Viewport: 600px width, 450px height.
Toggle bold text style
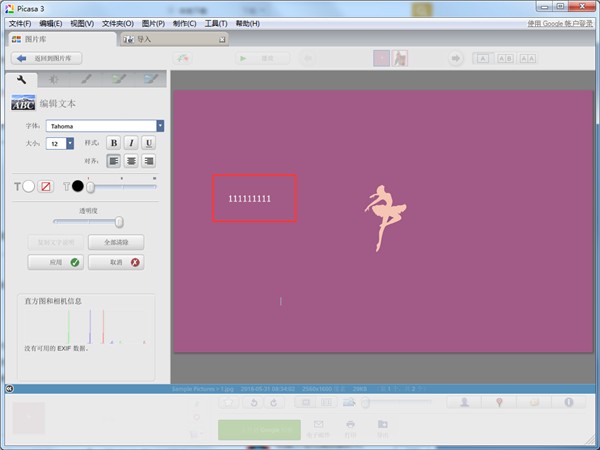click(x=113, y=143)
